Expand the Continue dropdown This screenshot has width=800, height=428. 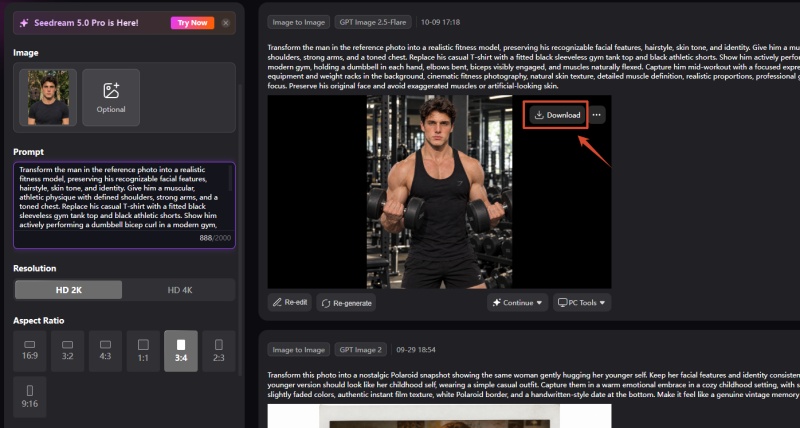pos(517,303)
